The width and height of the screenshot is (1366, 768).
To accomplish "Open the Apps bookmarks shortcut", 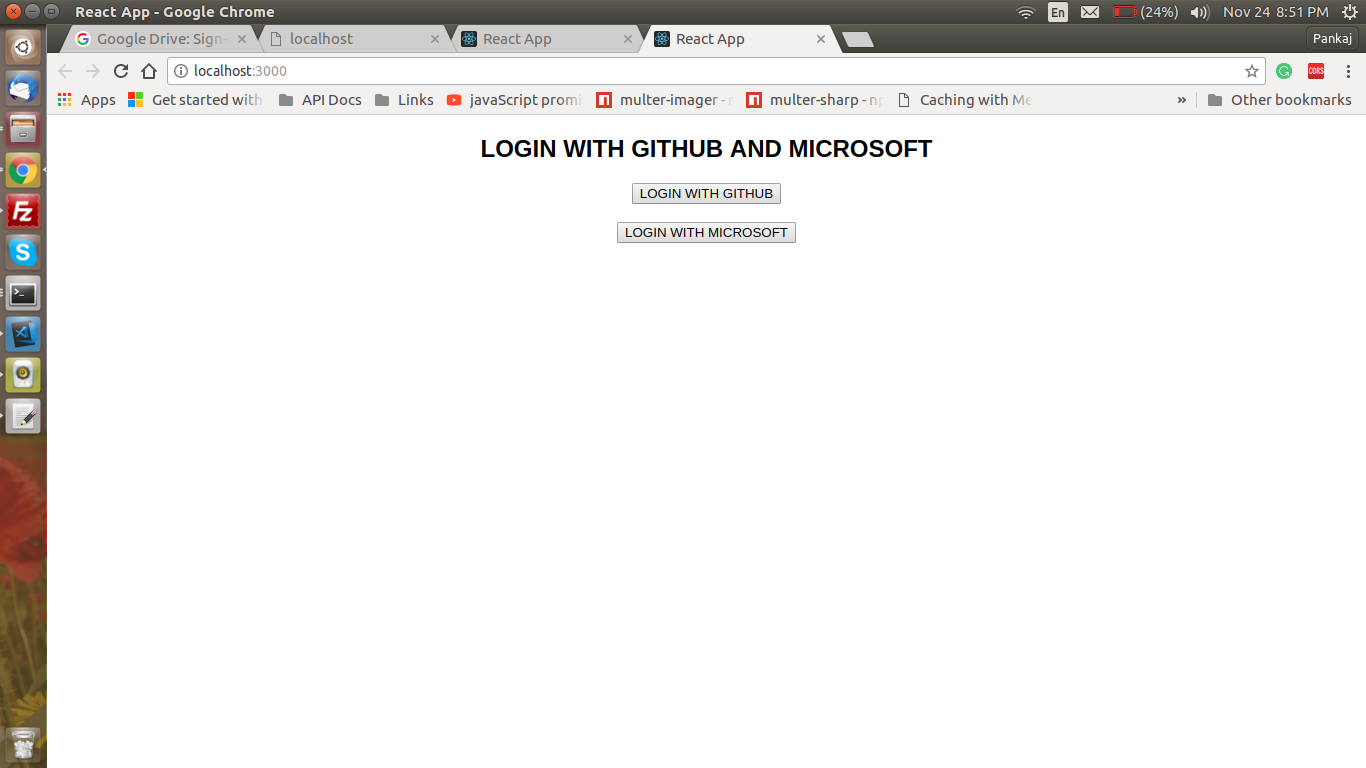I will tap(87, 100).
